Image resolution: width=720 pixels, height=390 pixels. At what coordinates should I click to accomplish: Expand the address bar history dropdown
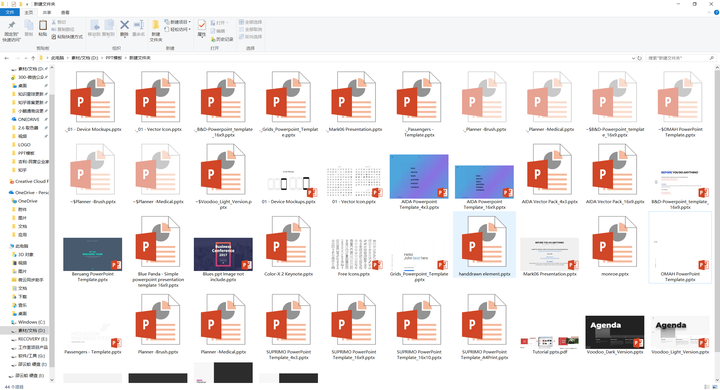(633, 58)
